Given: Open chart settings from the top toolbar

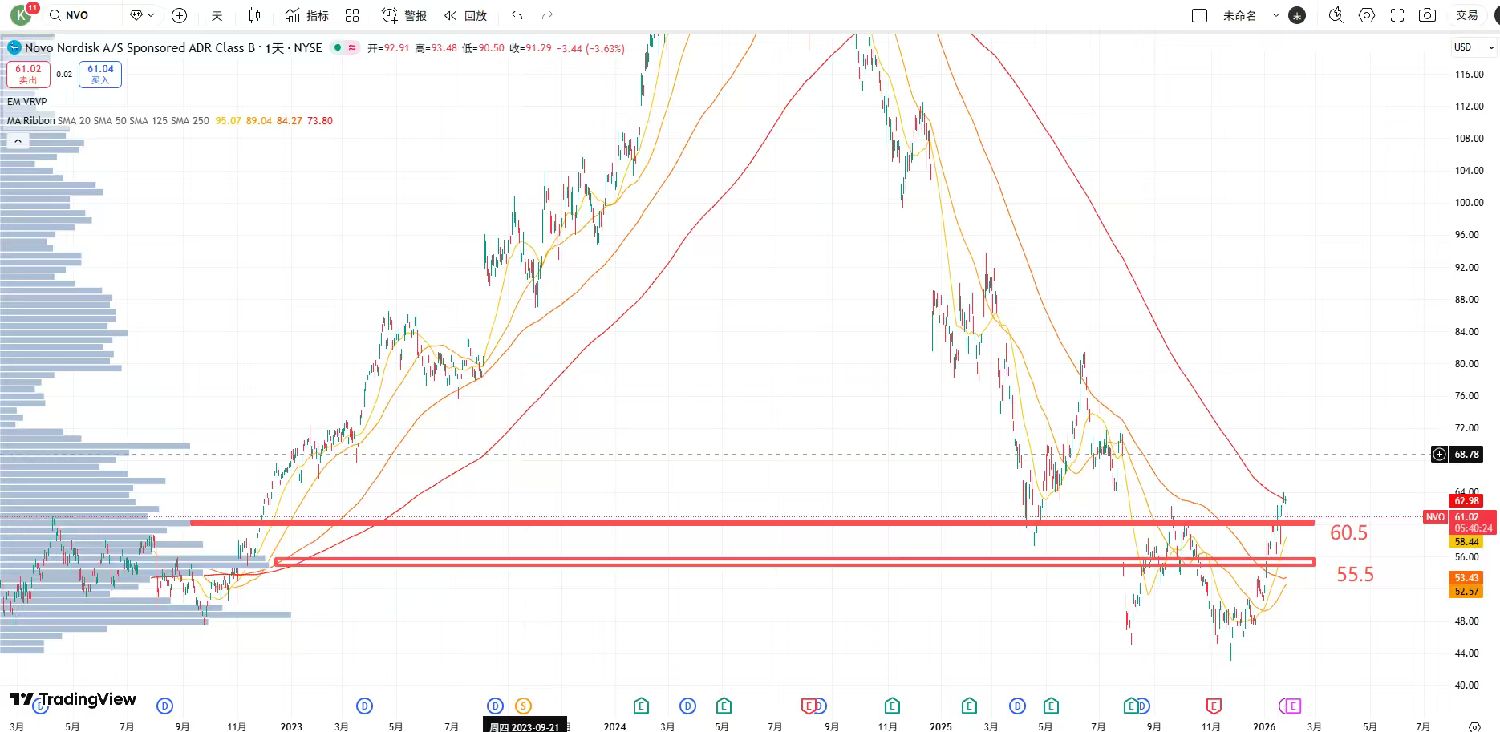Looking at the screenshot, I should tap(1367, 15).
